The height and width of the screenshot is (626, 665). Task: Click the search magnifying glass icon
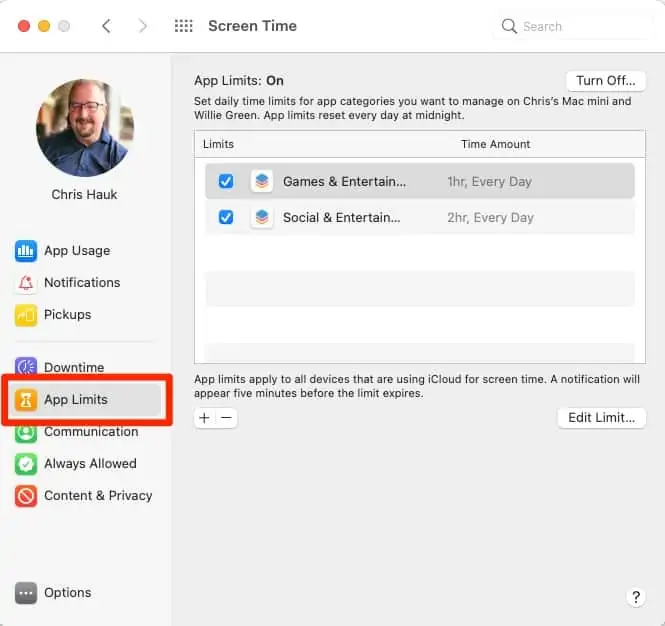[509, 26]
